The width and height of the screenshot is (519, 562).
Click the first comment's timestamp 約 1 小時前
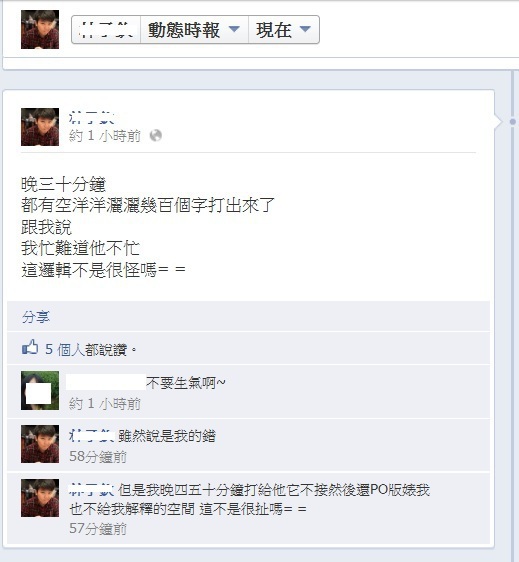(x=105, y=404)
